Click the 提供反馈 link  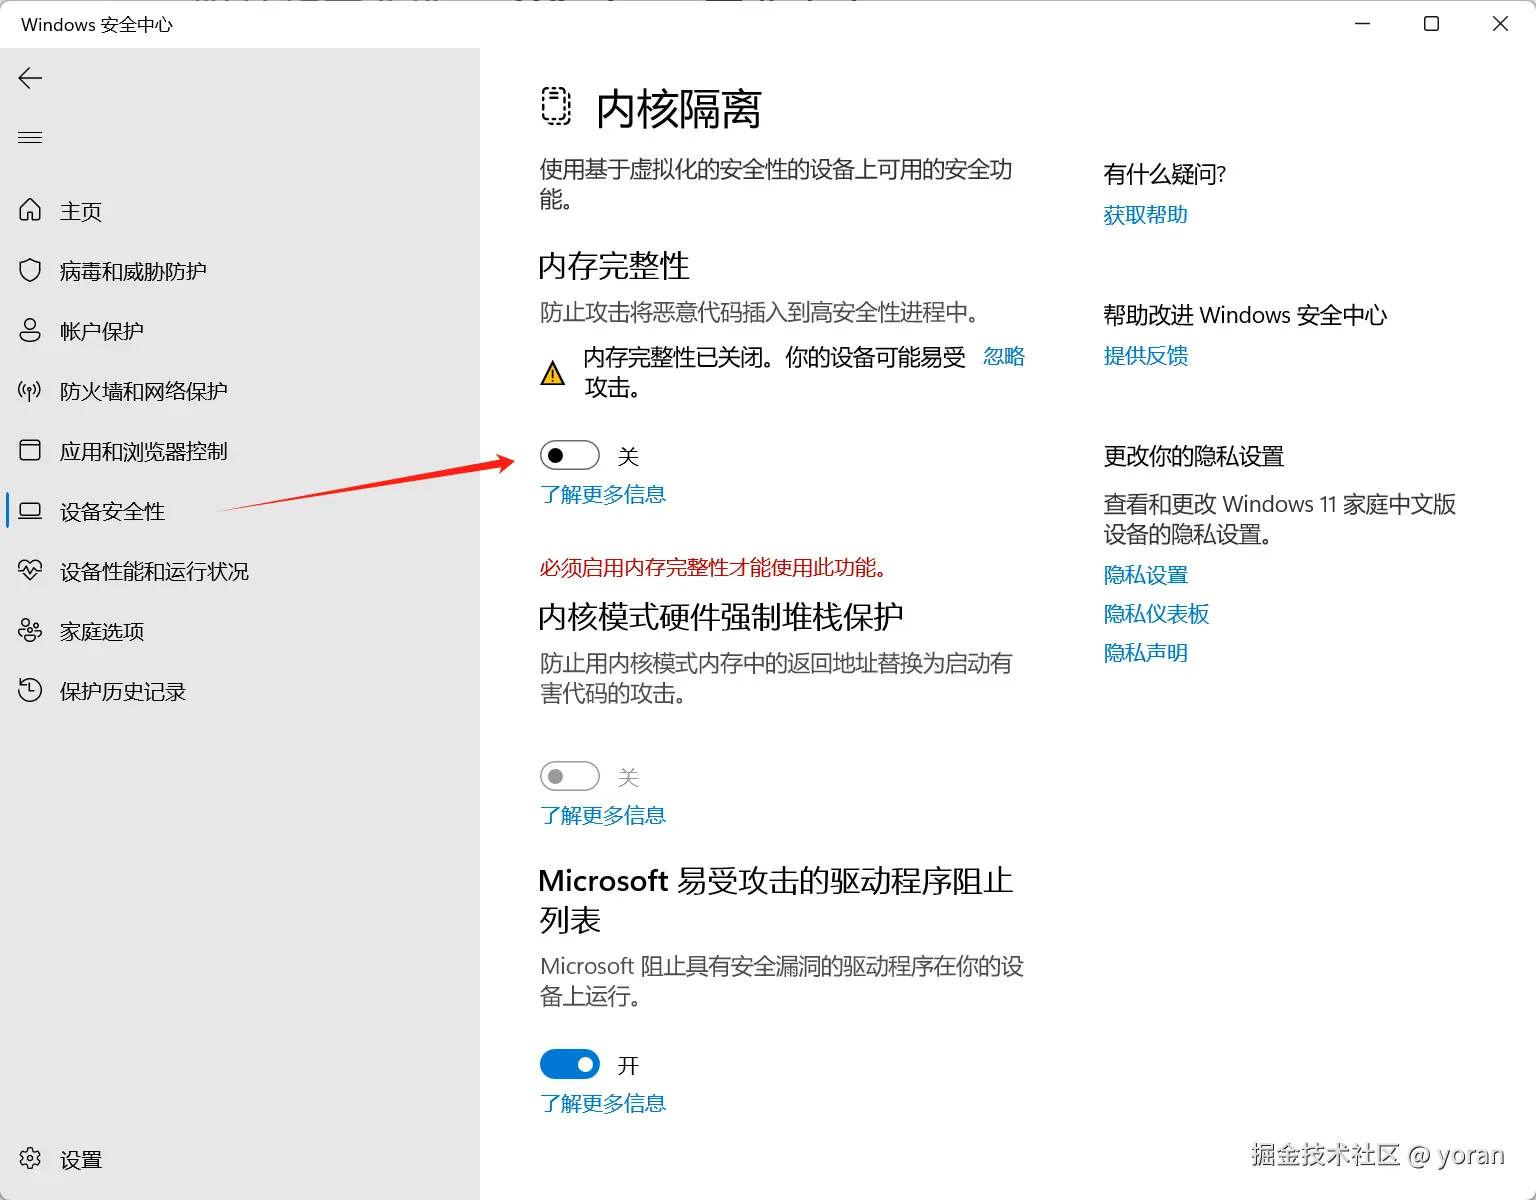(x=1146, y=356)
